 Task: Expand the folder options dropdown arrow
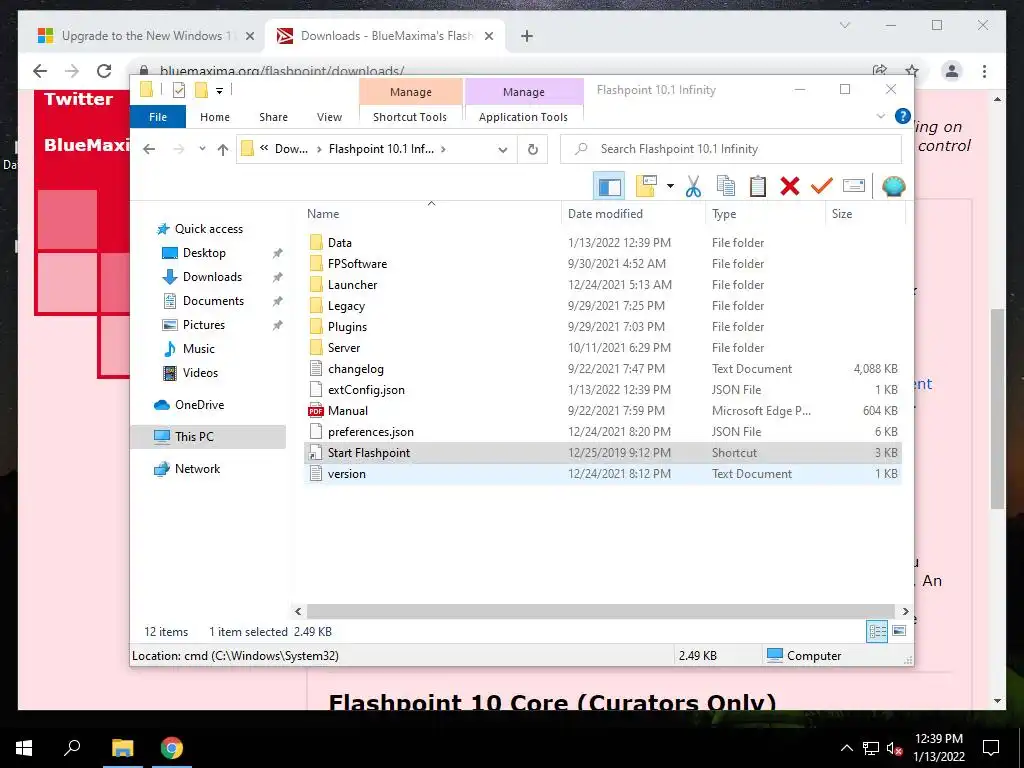click(670, 187)
